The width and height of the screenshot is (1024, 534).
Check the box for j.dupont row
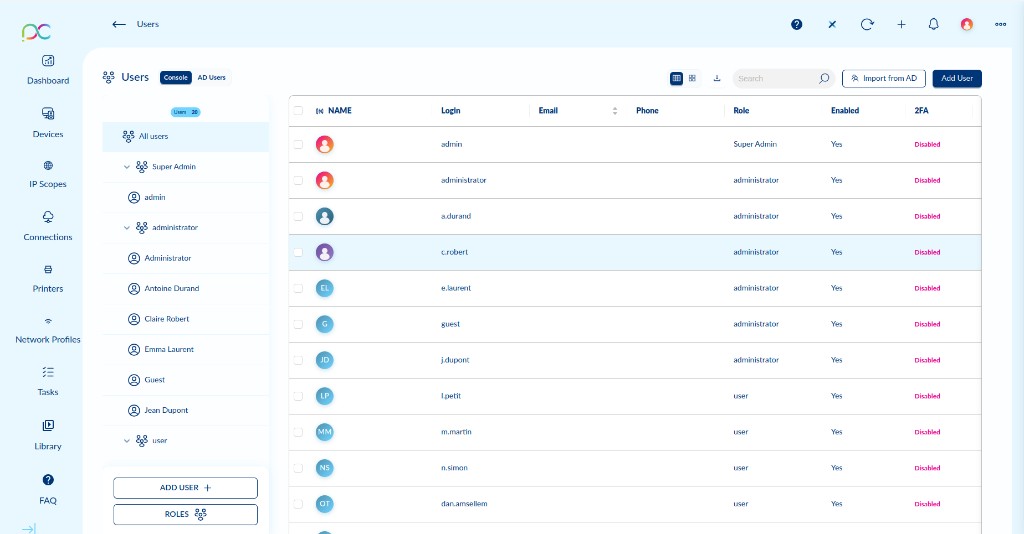coord(298,360)
